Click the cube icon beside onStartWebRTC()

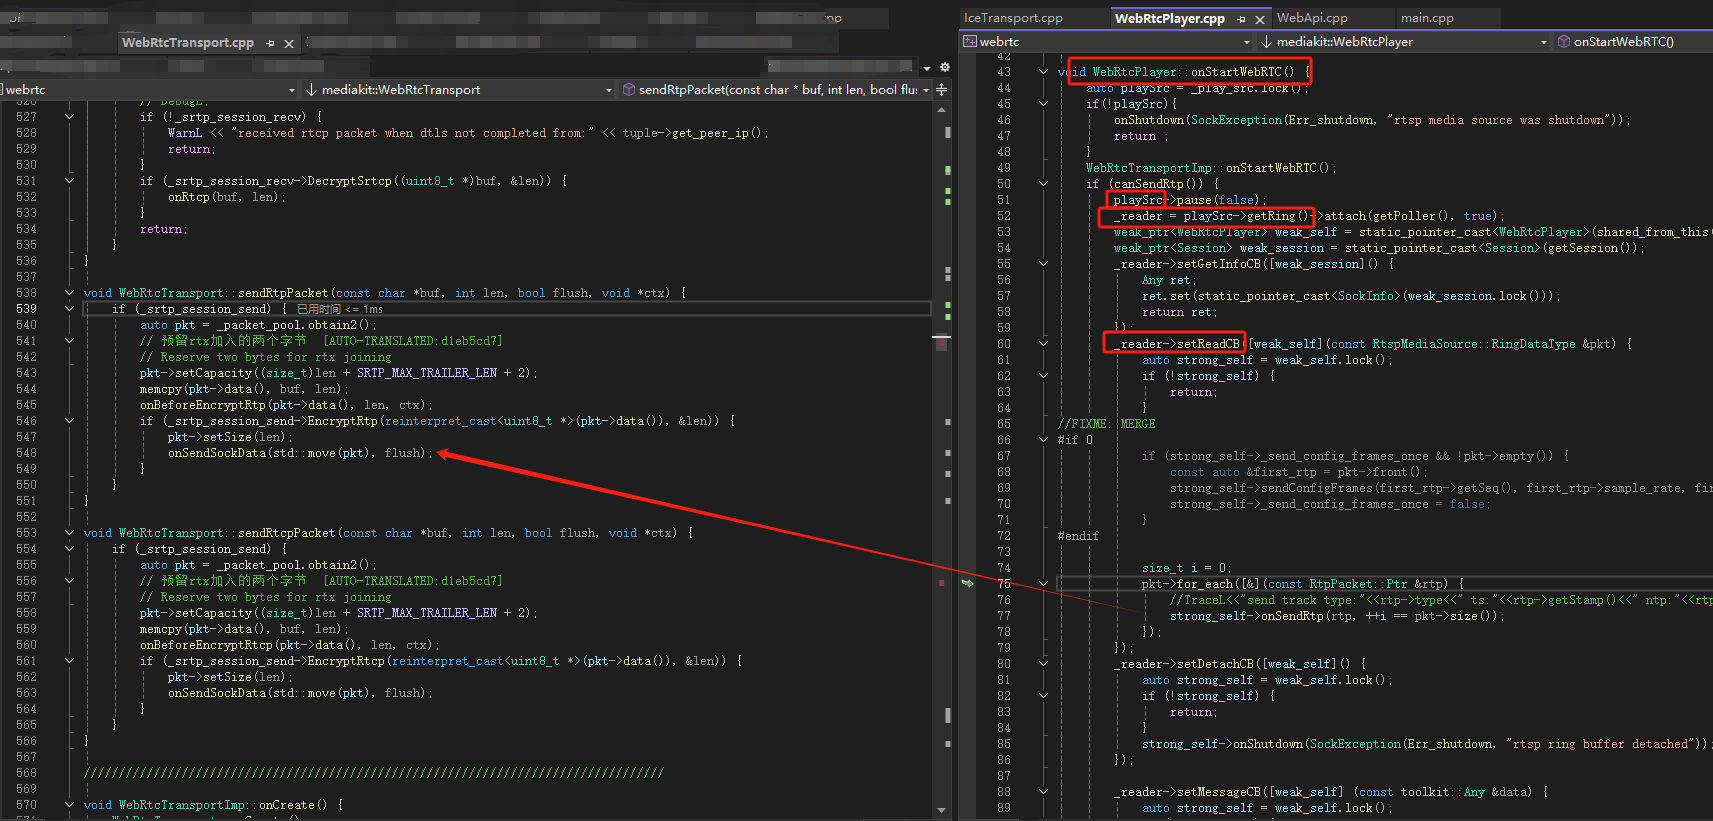click(x=1563, y=41)
